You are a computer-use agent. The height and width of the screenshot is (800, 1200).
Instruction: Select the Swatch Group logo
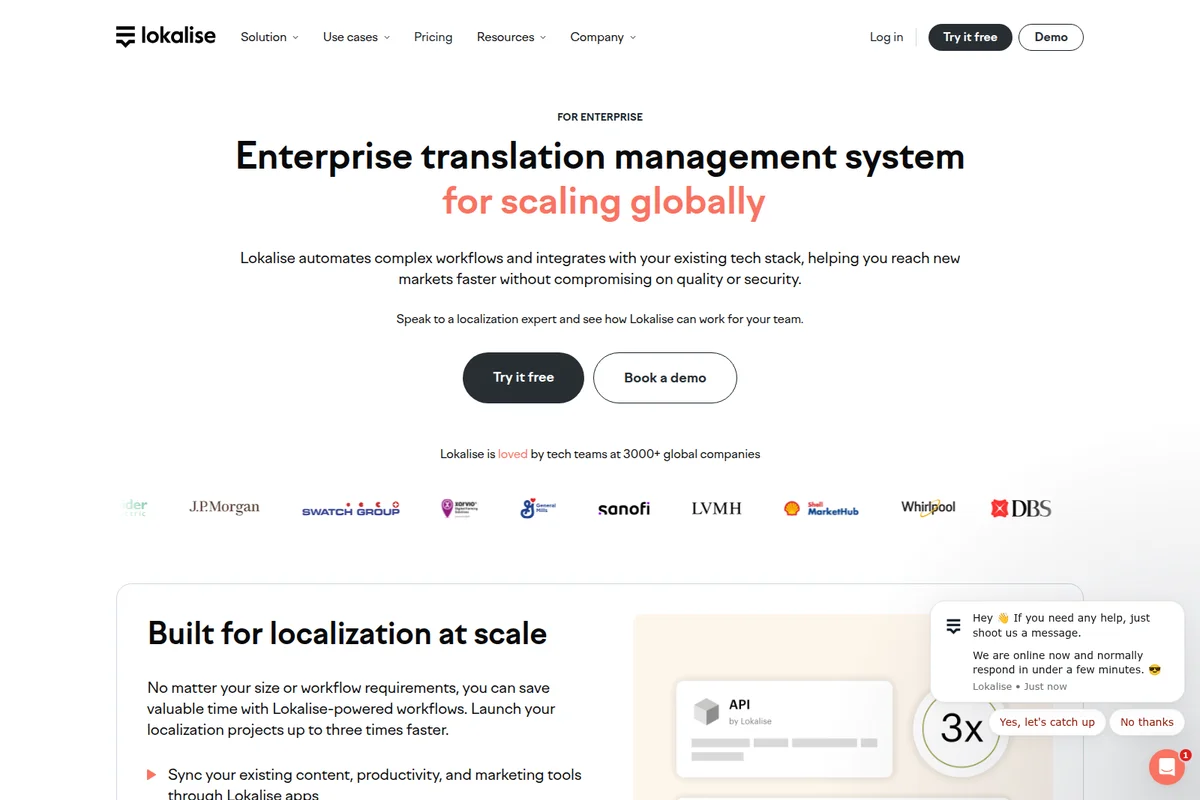click(351, 508)
